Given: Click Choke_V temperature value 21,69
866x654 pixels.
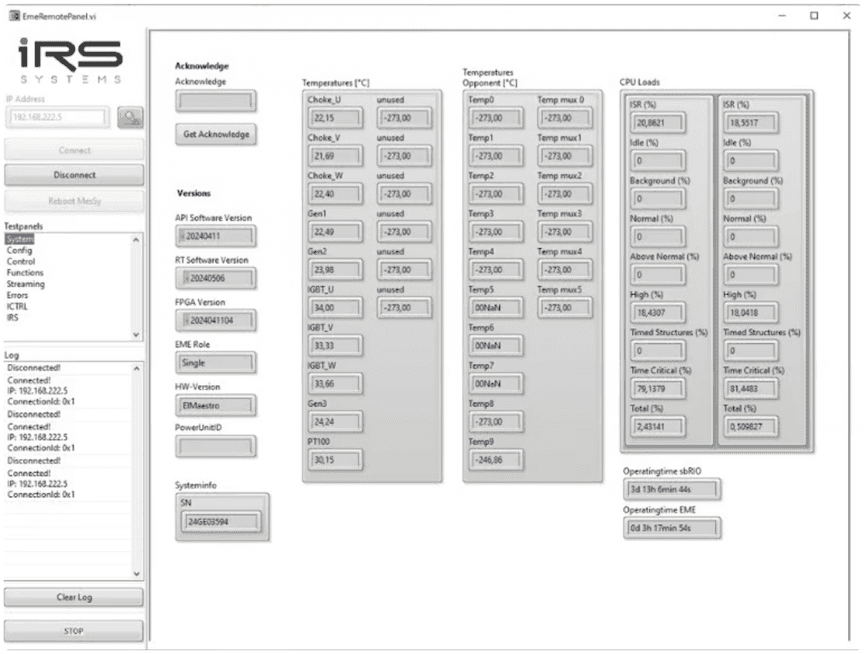Looking at the screenshot, I should (335, 156).
